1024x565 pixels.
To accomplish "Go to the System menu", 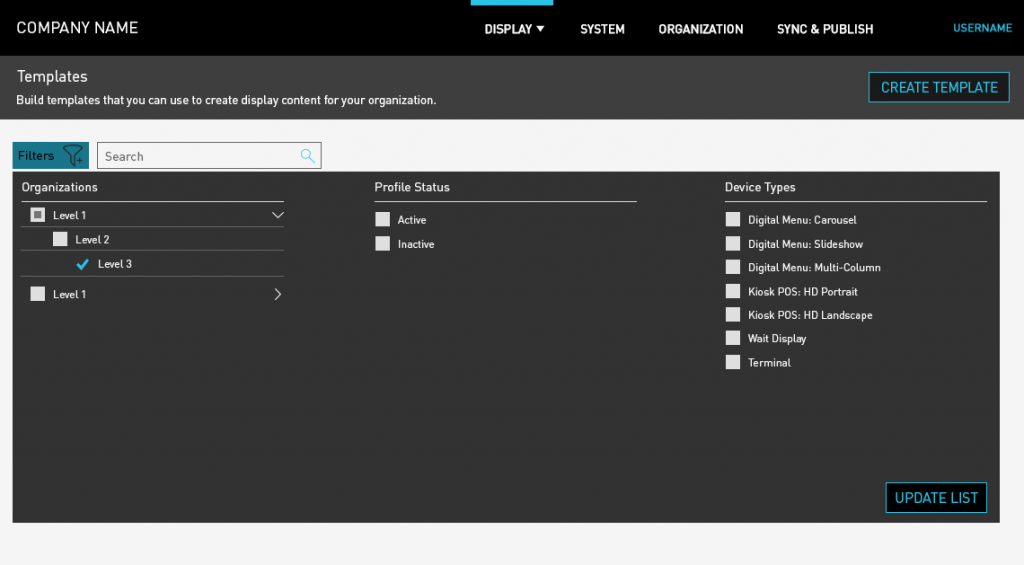I will 602,29.
